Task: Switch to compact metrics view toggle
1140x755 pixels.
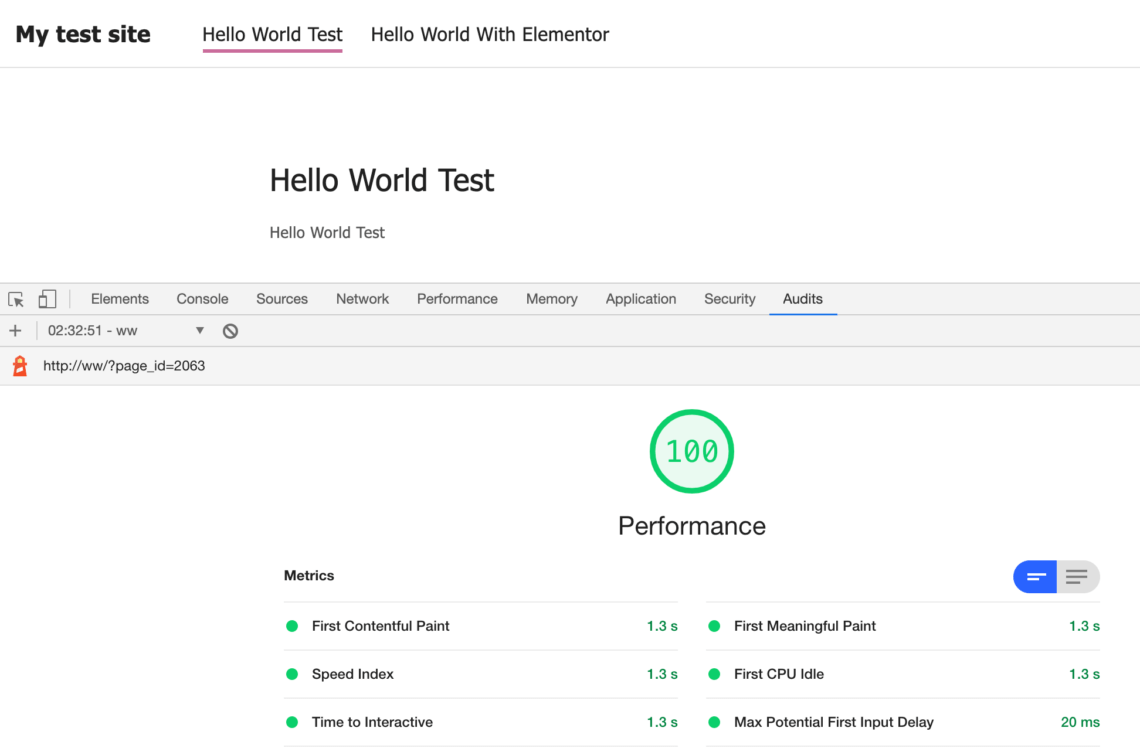Action: click(x=1035, y=577)
